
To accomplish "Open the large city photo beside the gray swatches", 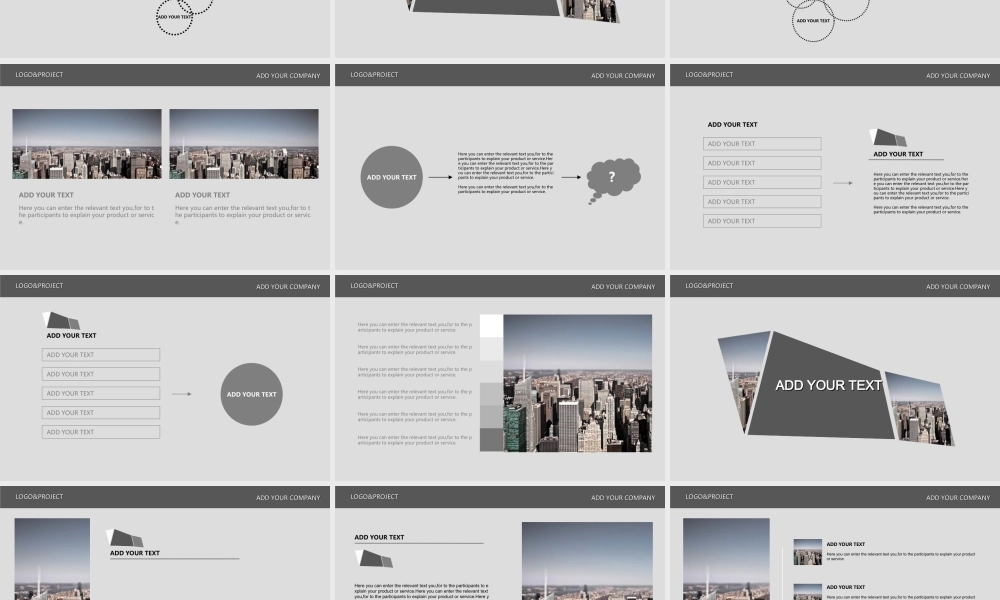I will tap(577, 383).
